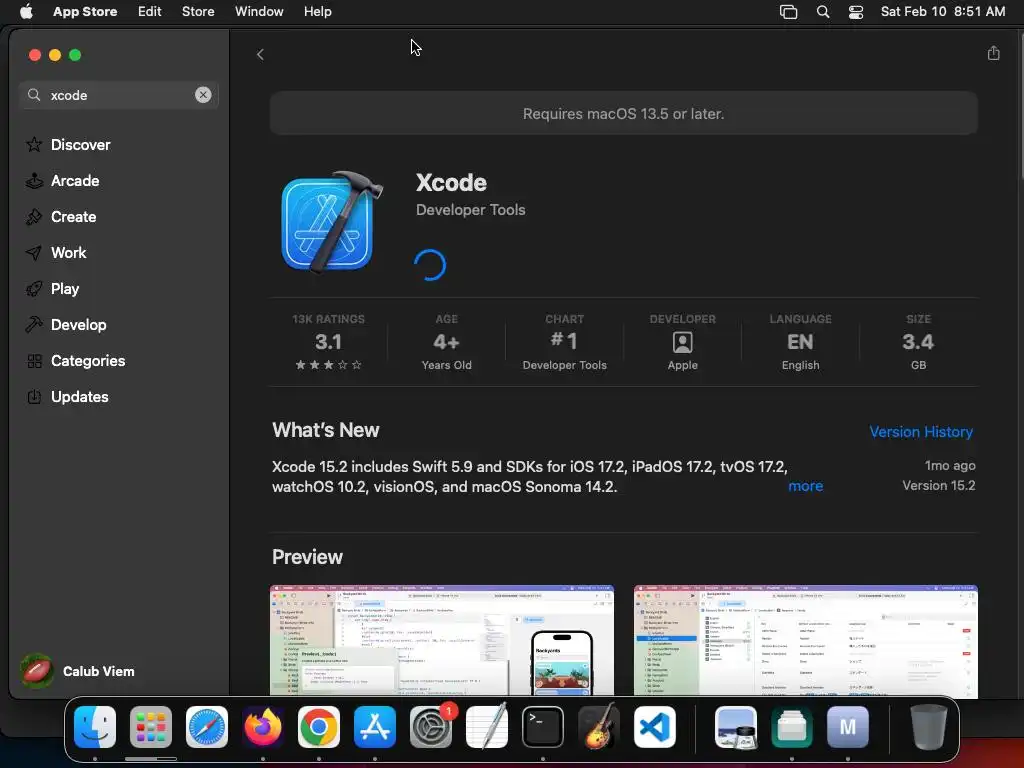Open Control Center in menu bar

click(856, 12)
